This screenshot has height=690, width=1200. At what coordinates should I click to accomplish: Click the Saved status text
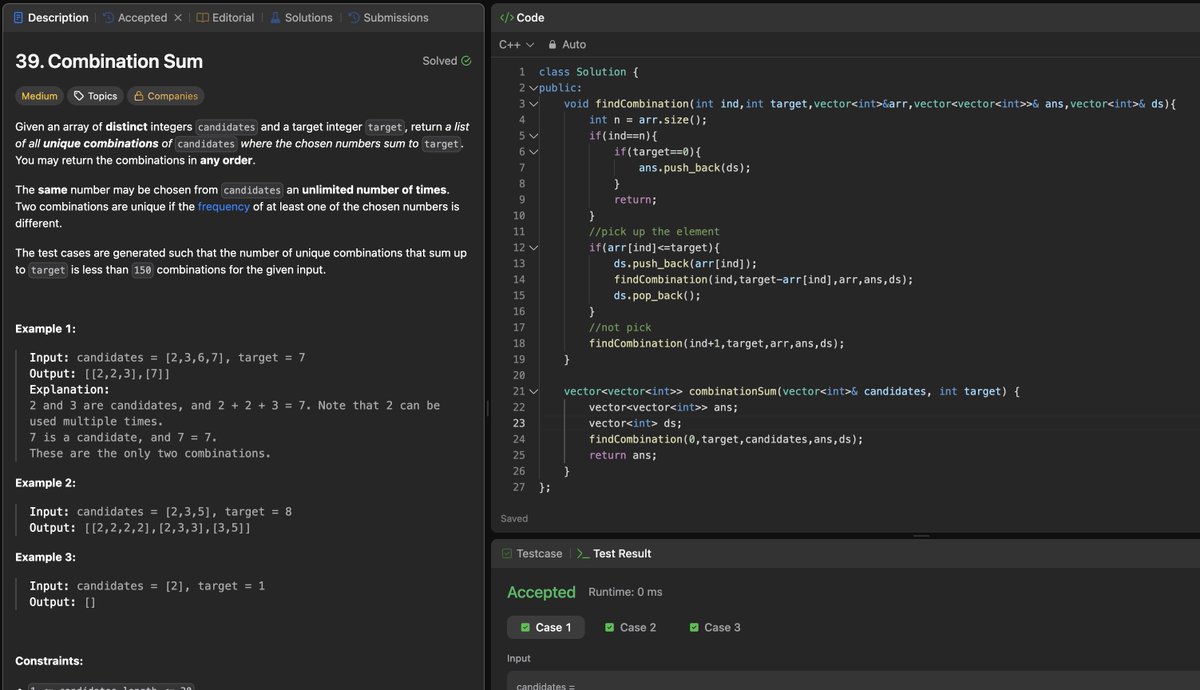[514, 518]
